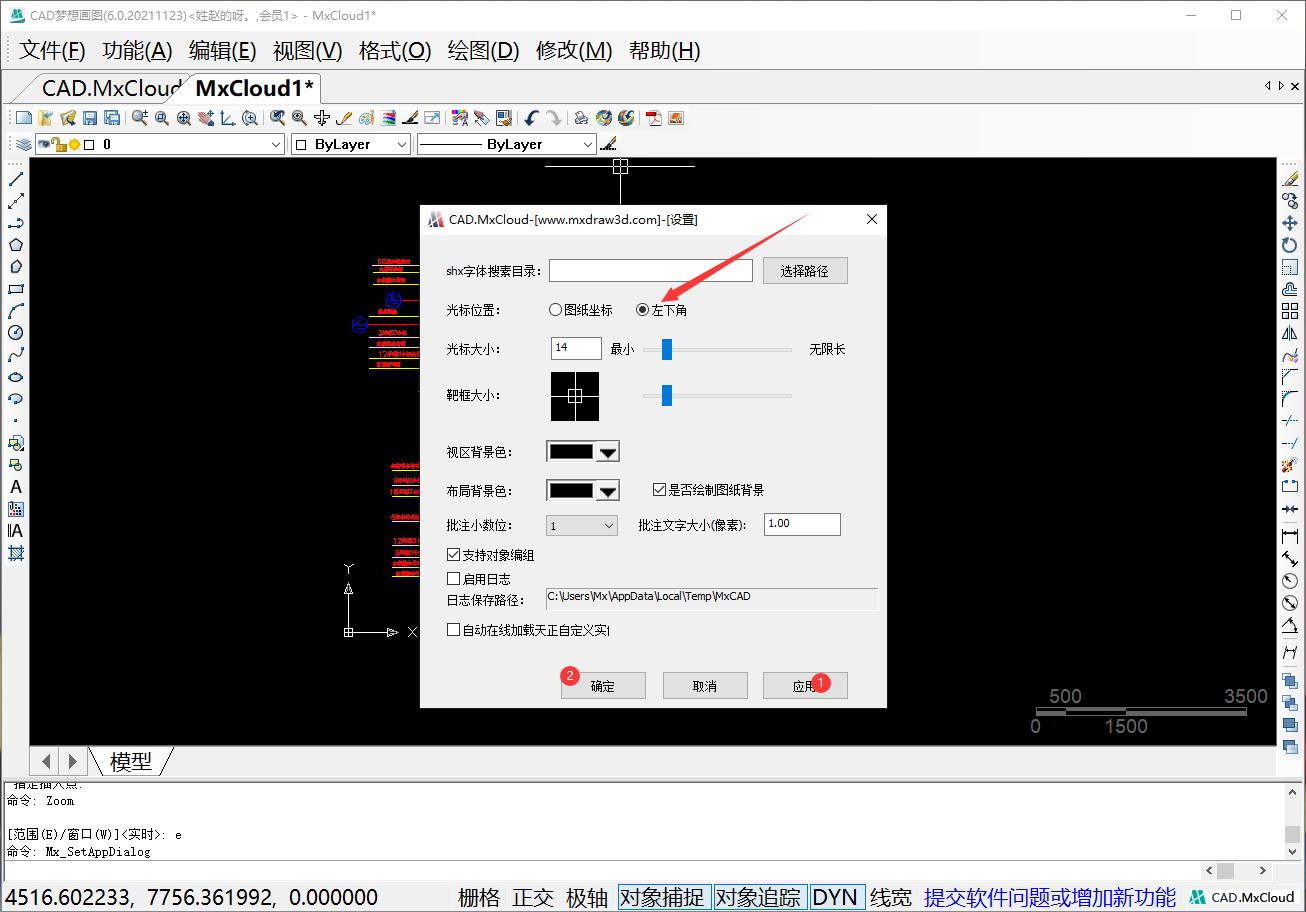Screen dimensions: 1306x912
Task: Click the Mirror tool in the right toolbar
Action: point(1290,331)
